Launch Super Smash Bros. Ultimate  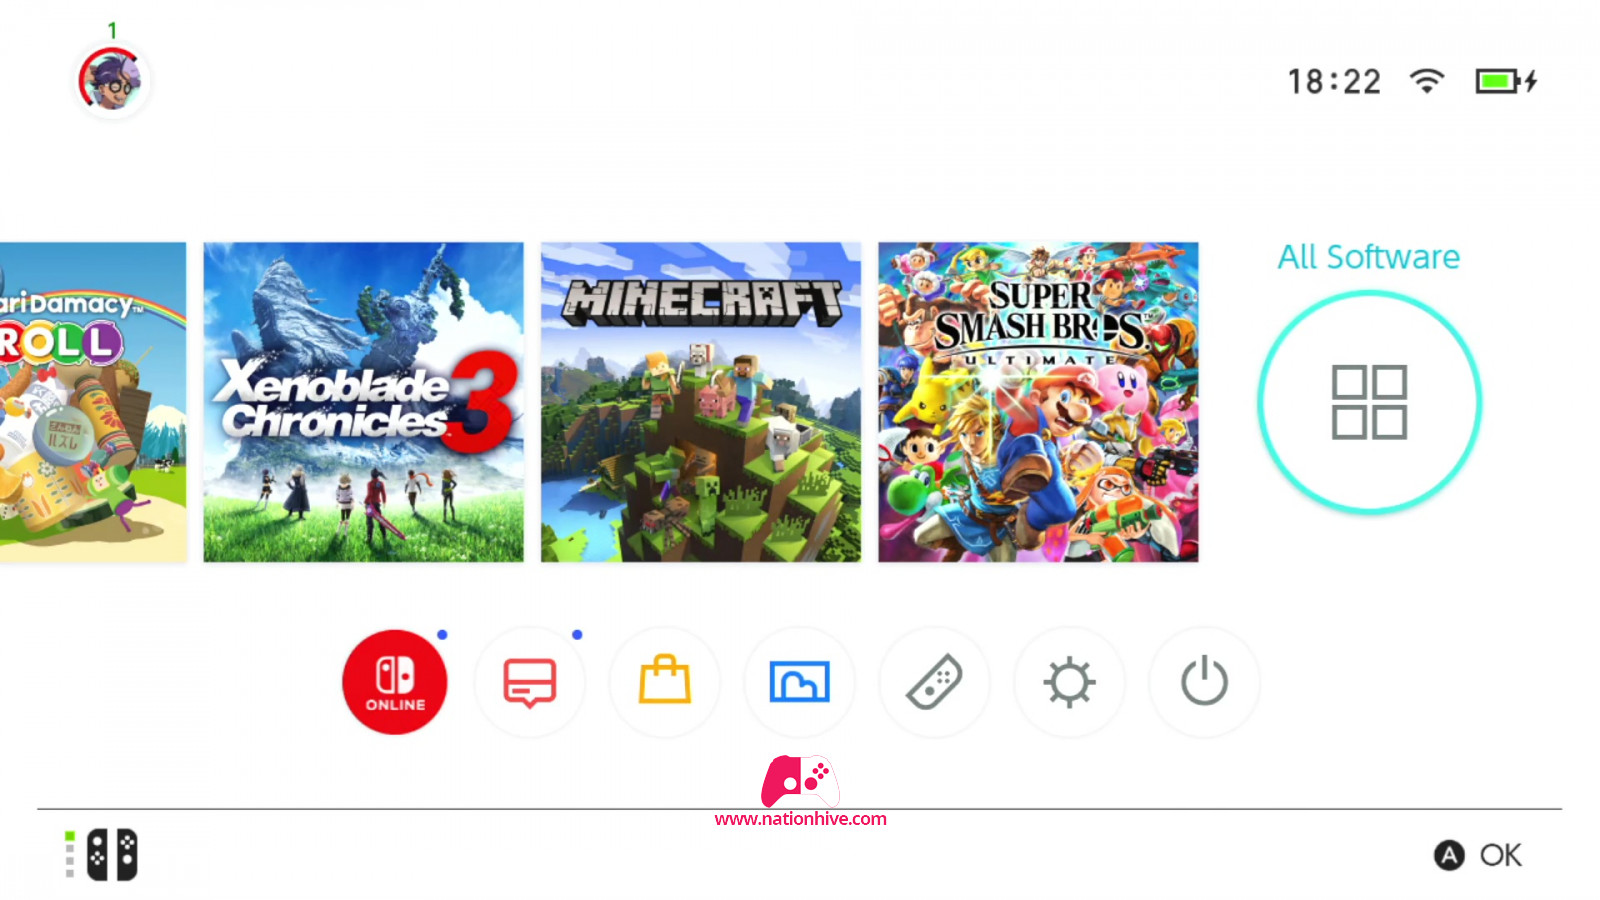1038,402
